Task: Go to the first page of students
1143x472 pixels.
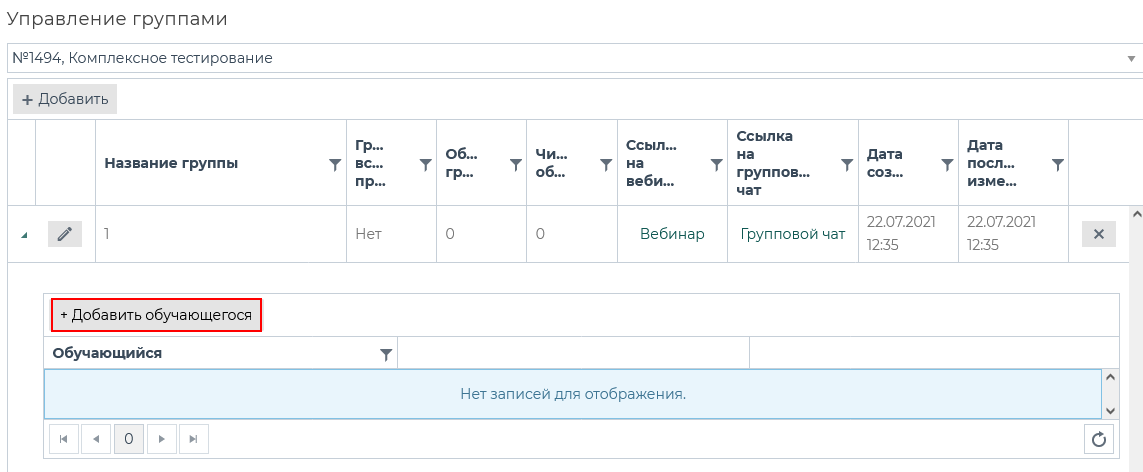Action: pyautogui.click(x=64, y=439)
